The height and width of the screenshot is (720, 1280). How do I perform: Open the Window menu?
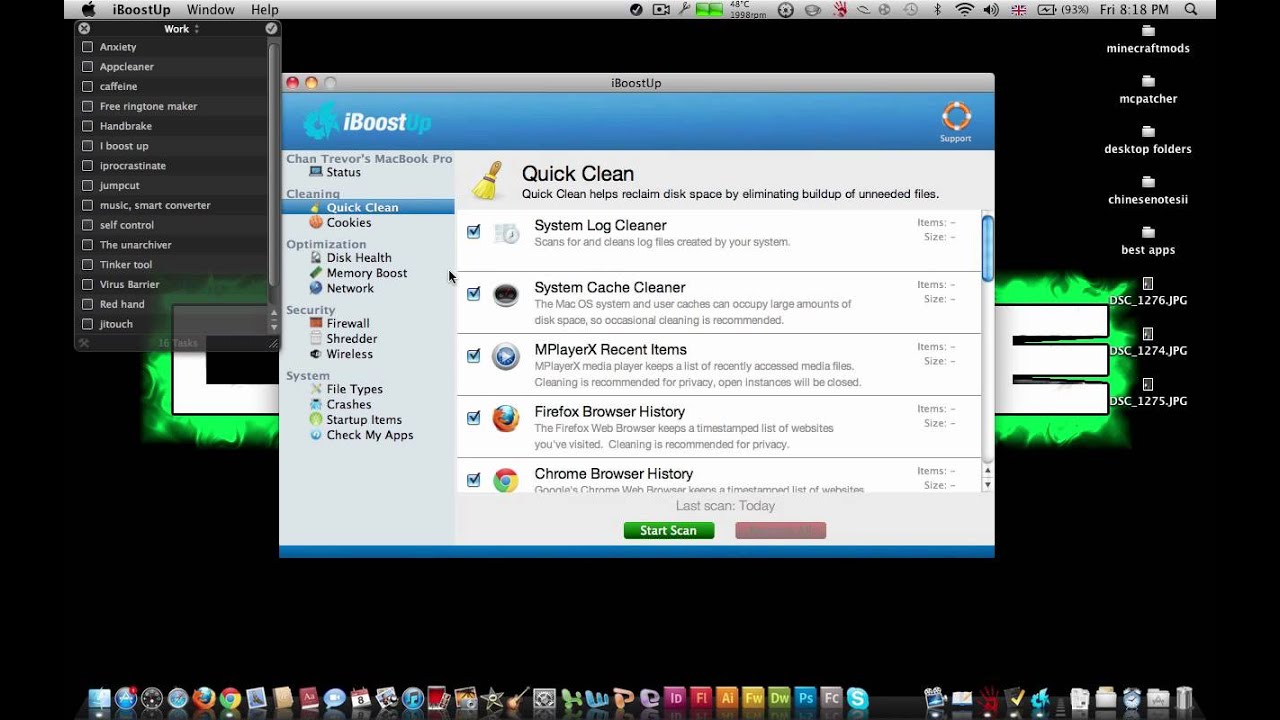pos(211,9)
